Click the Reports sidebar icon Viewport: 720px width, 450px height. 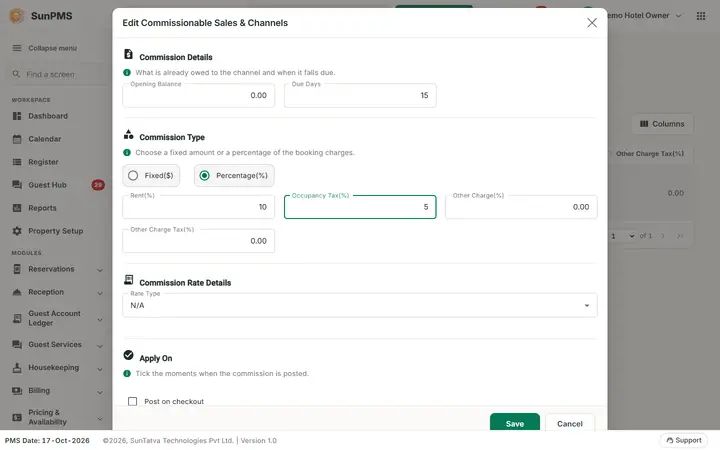click(x=17, y=208)
